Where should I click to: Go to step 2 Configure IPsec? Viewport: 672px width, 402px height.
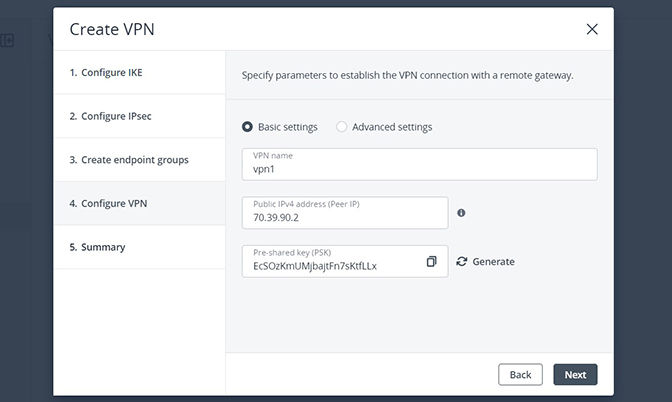click(x=140, y=116)
